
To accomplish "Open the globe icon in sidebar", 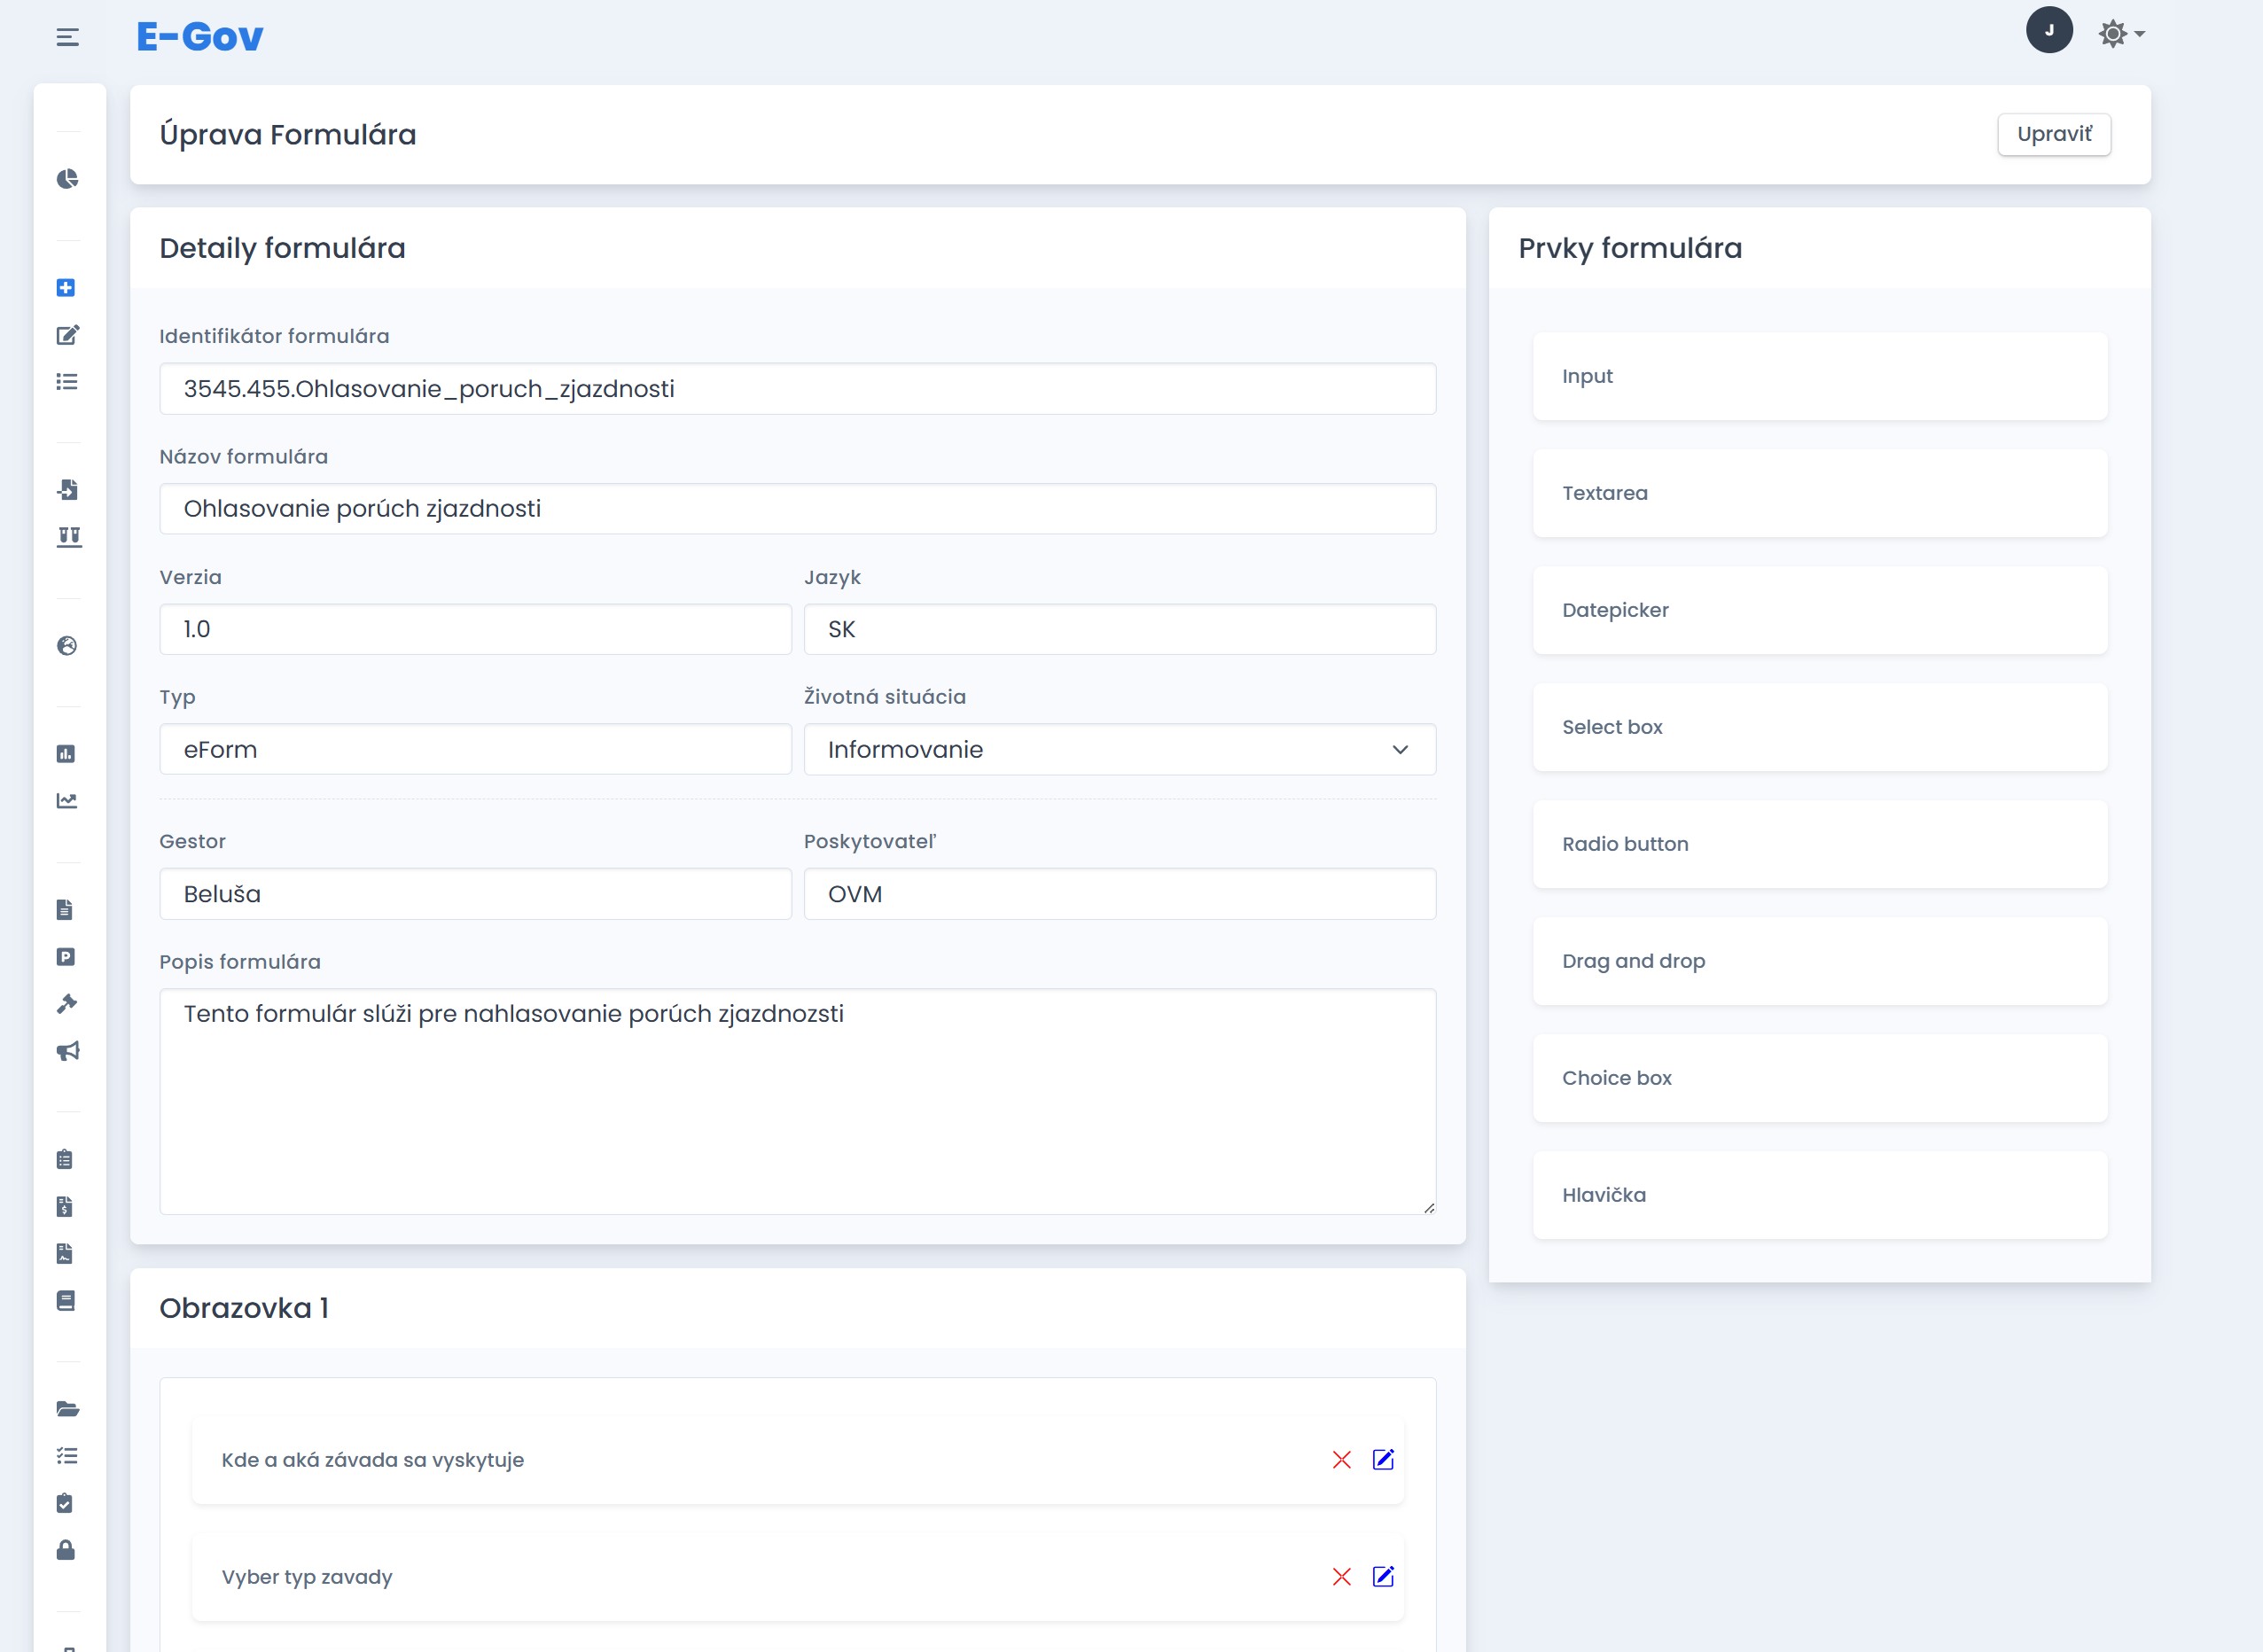I will 67,646.
